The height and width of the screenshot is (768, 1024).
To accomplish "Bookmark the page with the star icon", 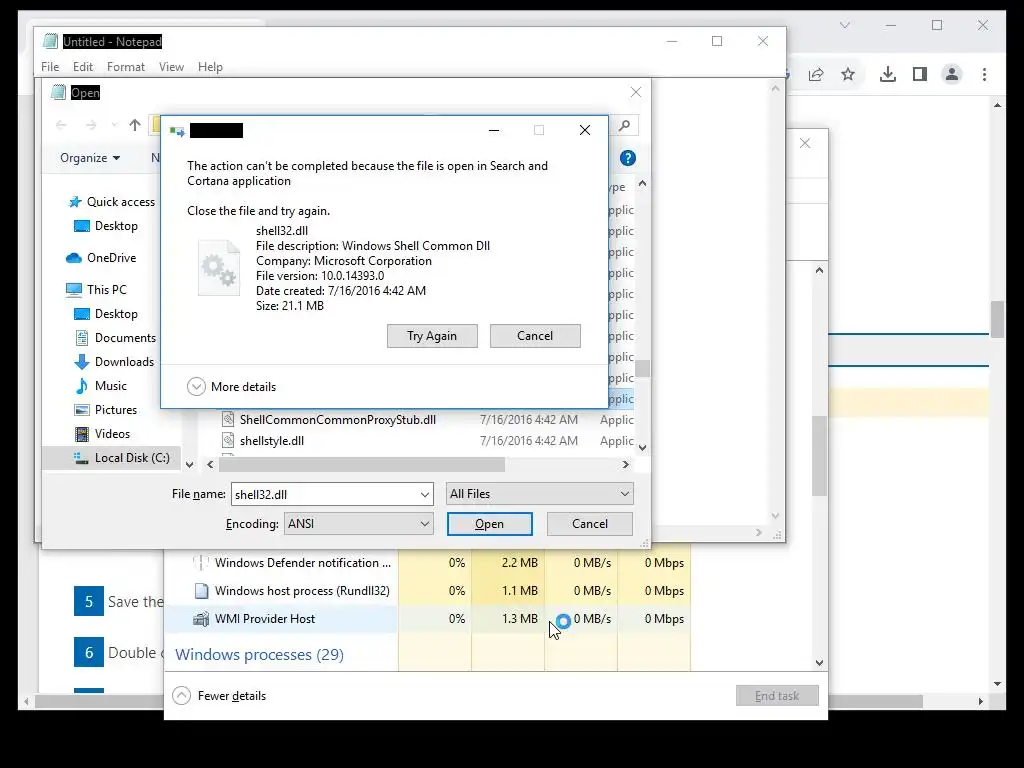I will pyautogui.click(x=848, y=74).
